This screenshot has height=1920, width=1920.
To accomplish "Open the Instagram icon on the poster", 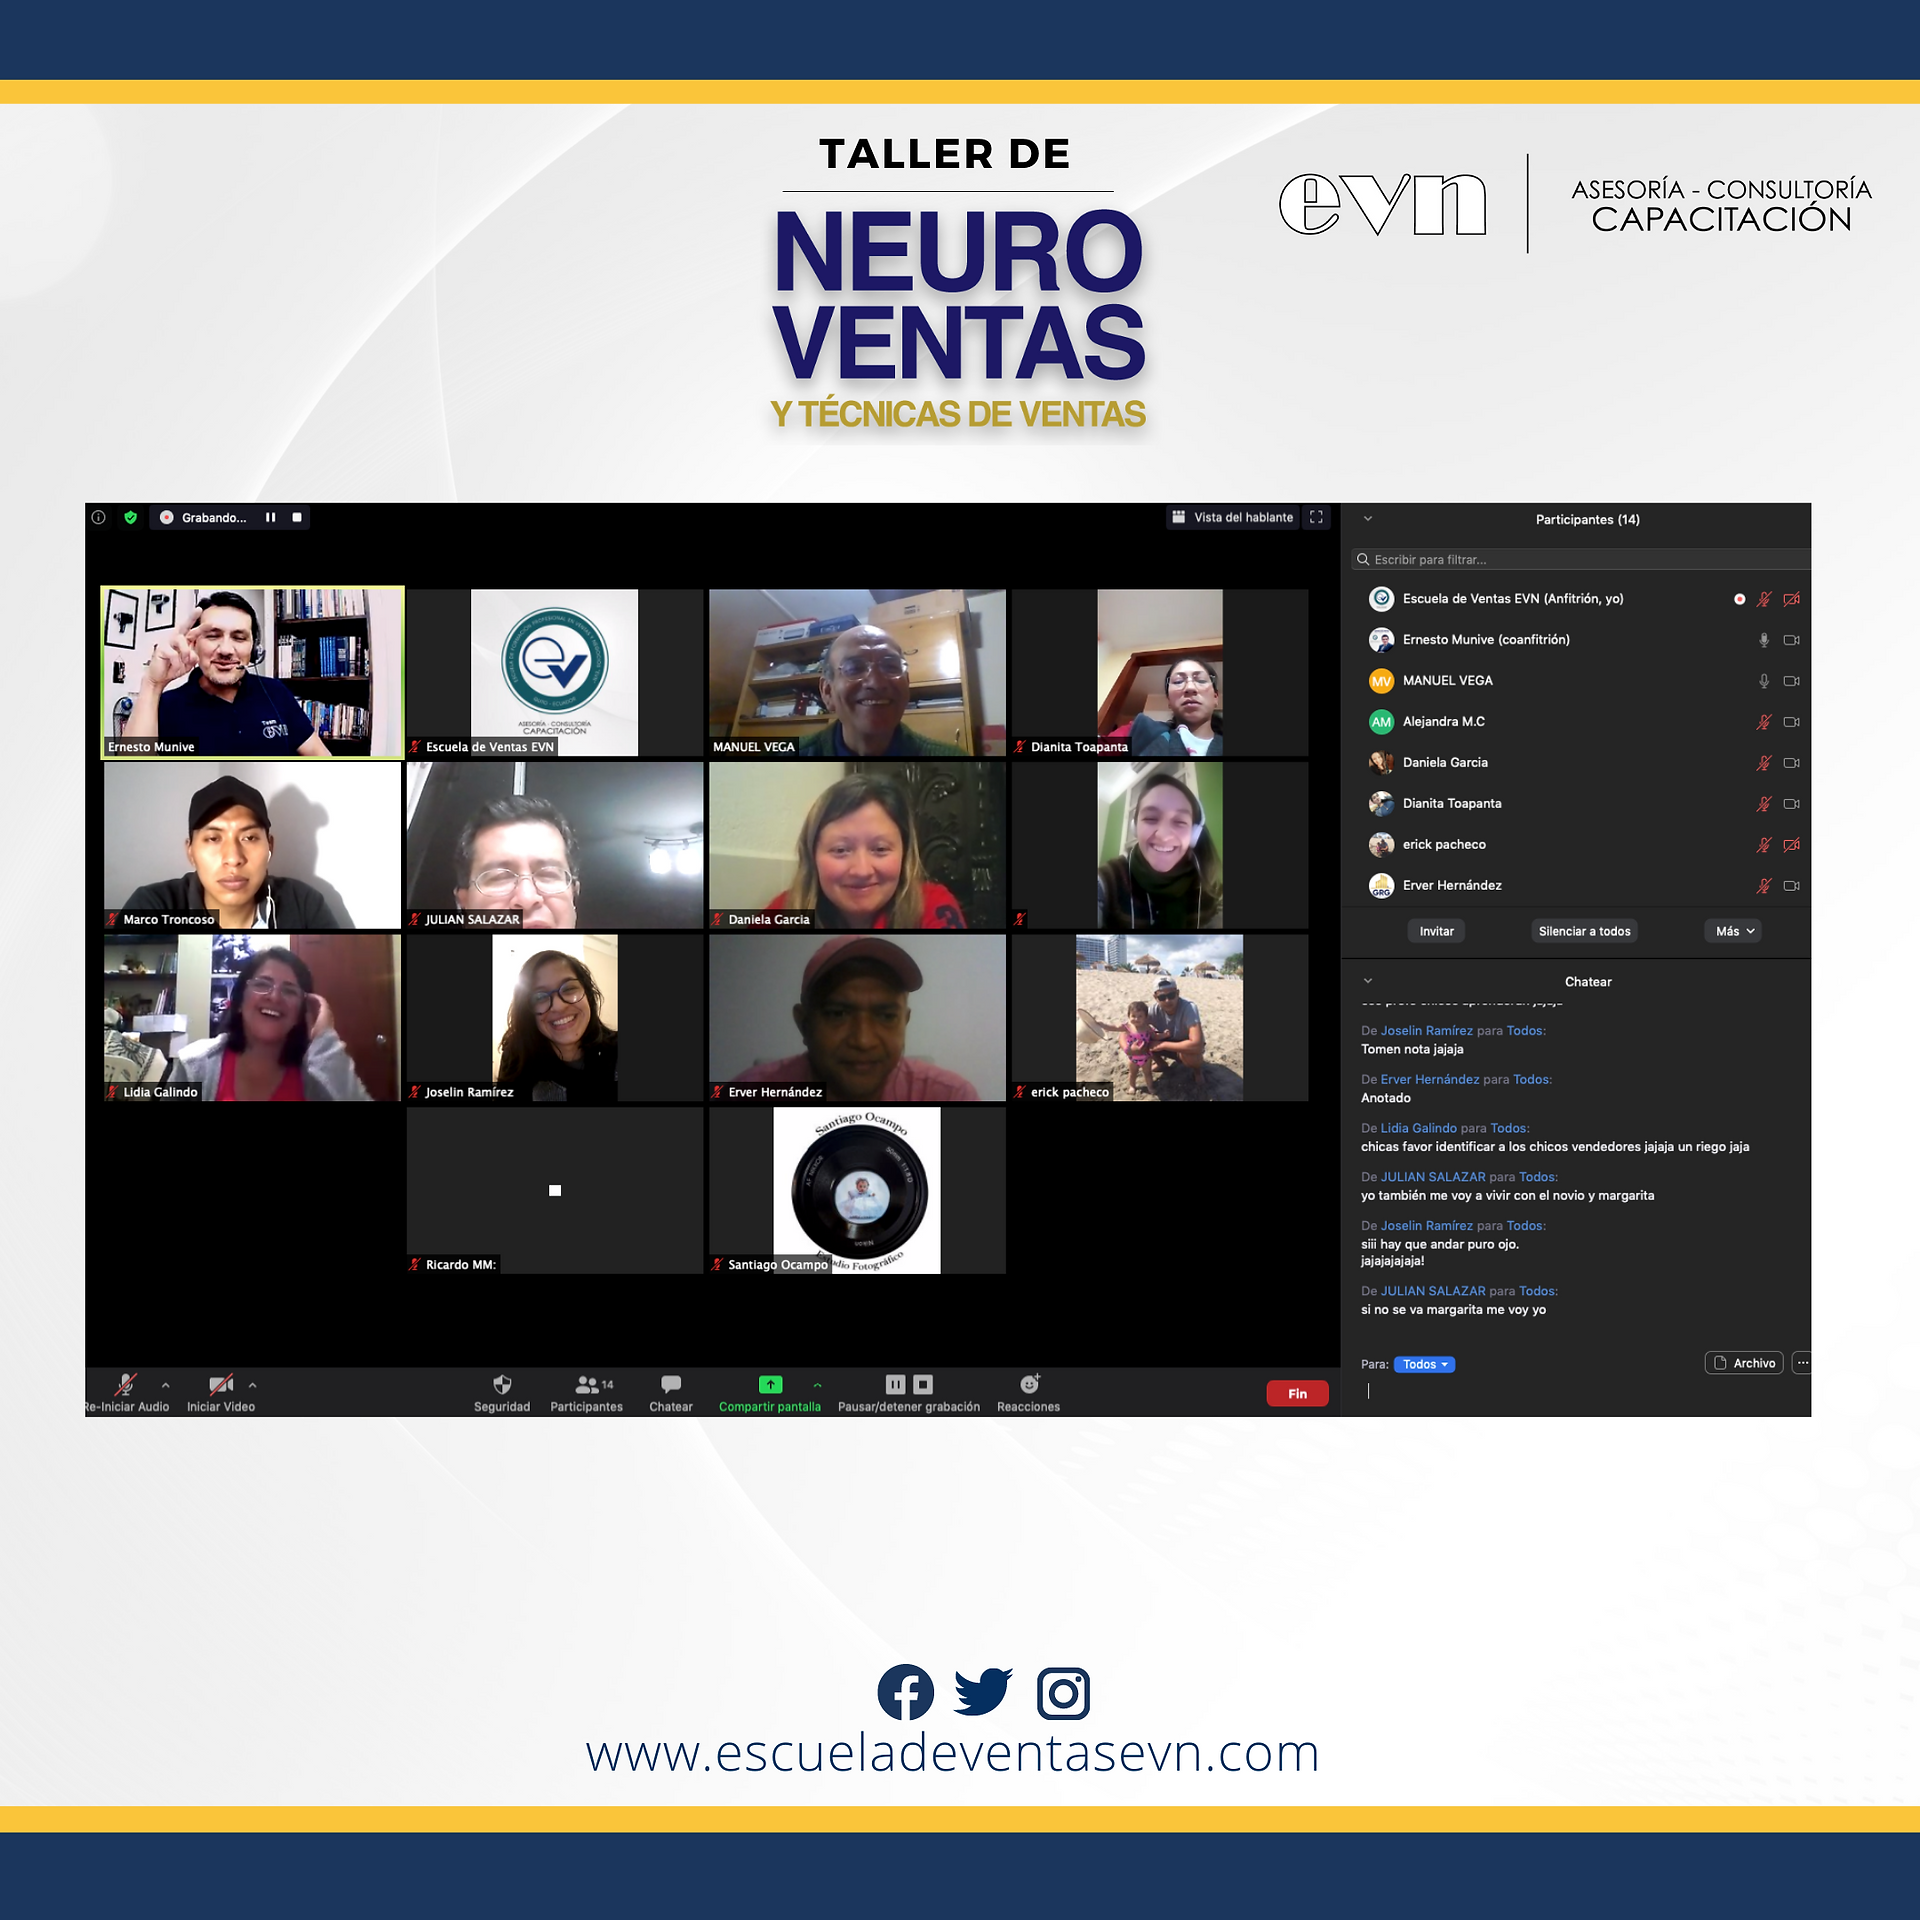I will tap(1063, 1693).
